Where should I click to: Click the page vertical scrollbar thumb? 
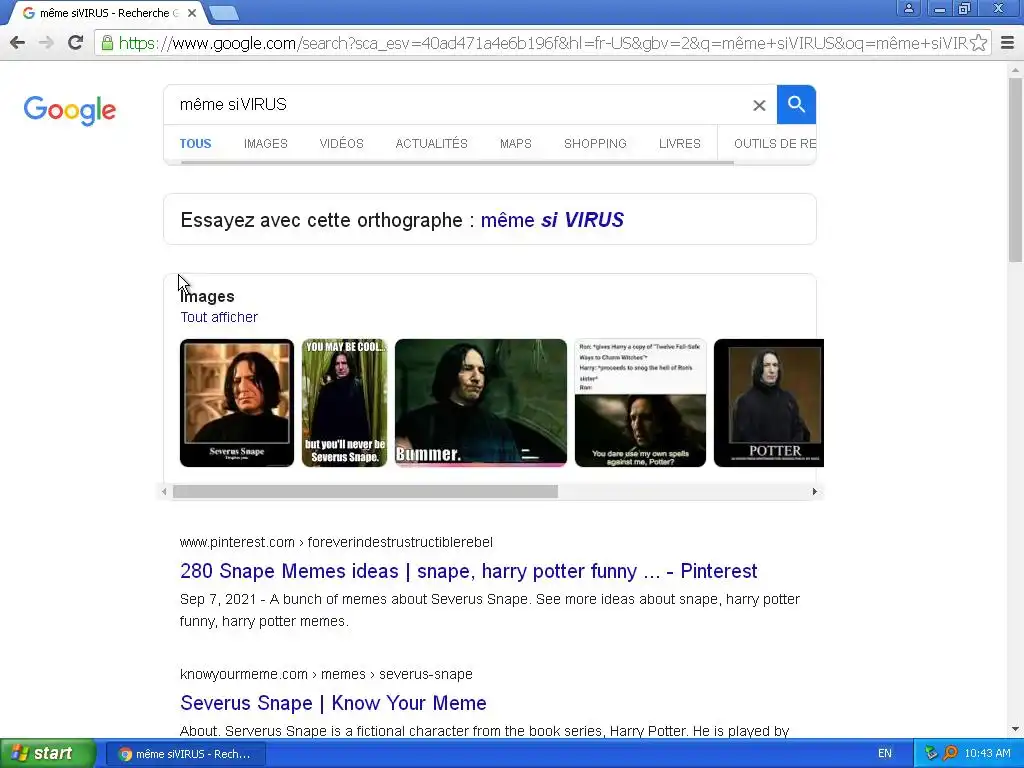coord(1015,170)
